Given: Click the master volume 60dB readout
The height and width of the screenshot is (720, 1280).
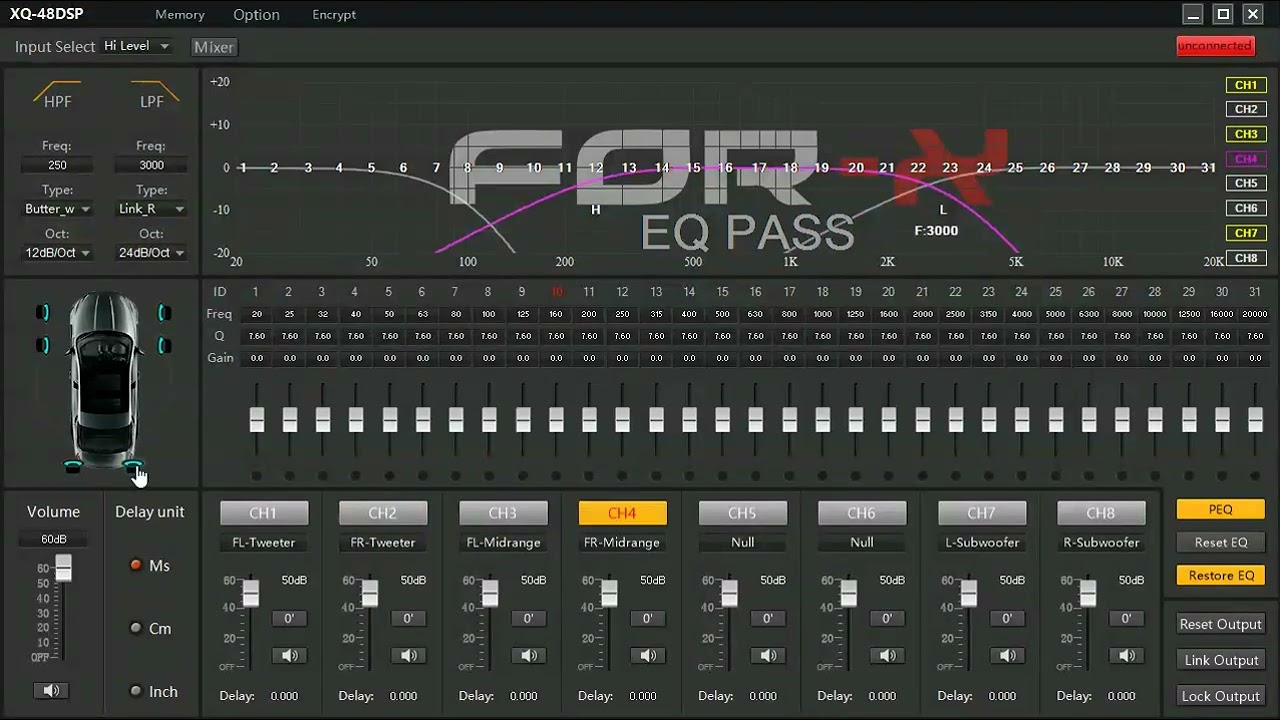Looking at the screenshot, I should coord(53,539).
